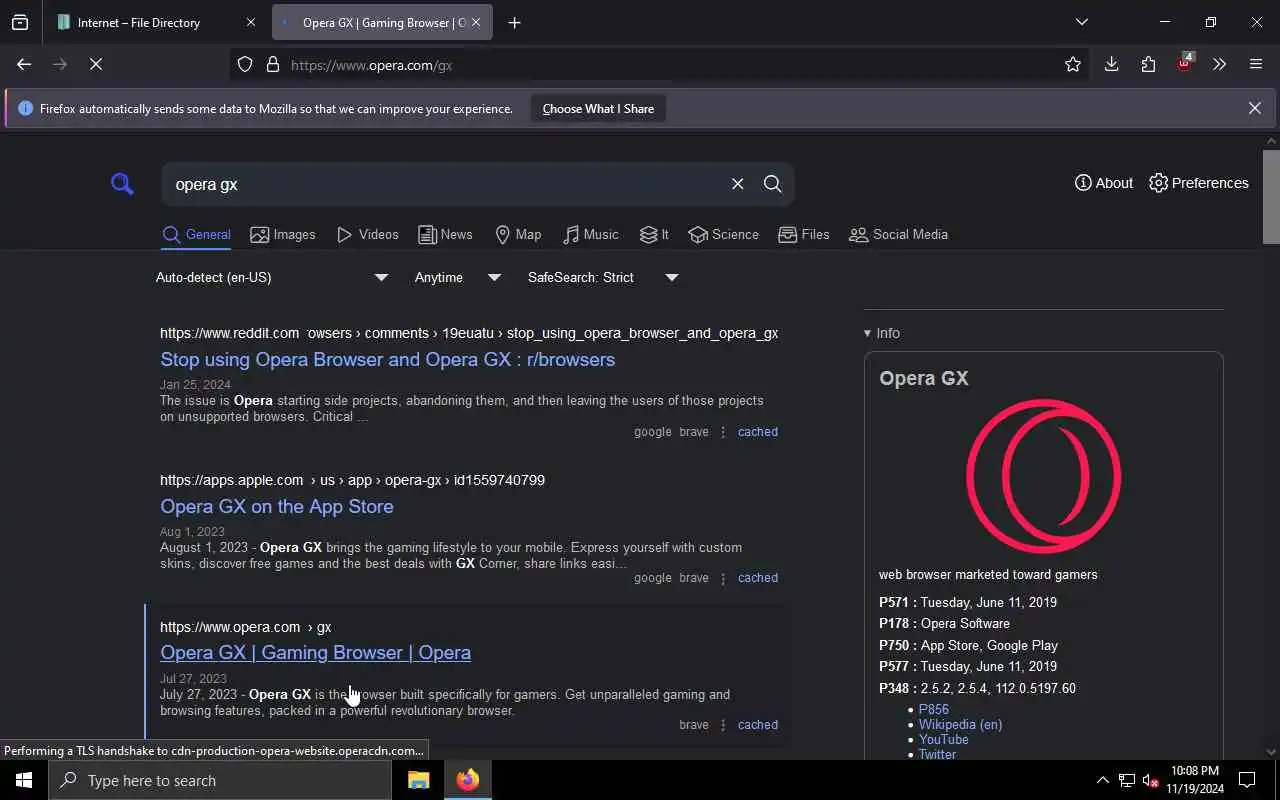Open more options dots for opera.com result

coord(723,725)
